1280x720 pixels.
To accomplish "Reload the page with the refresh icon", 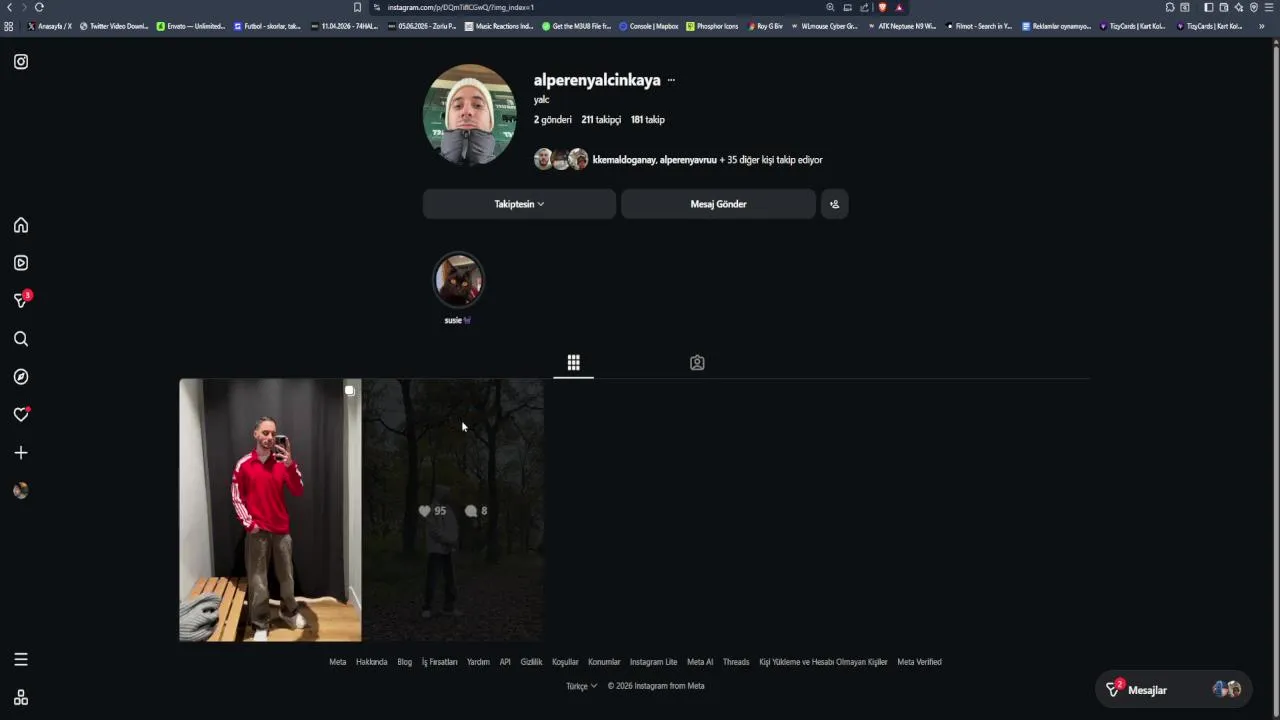I will point(39,7).
